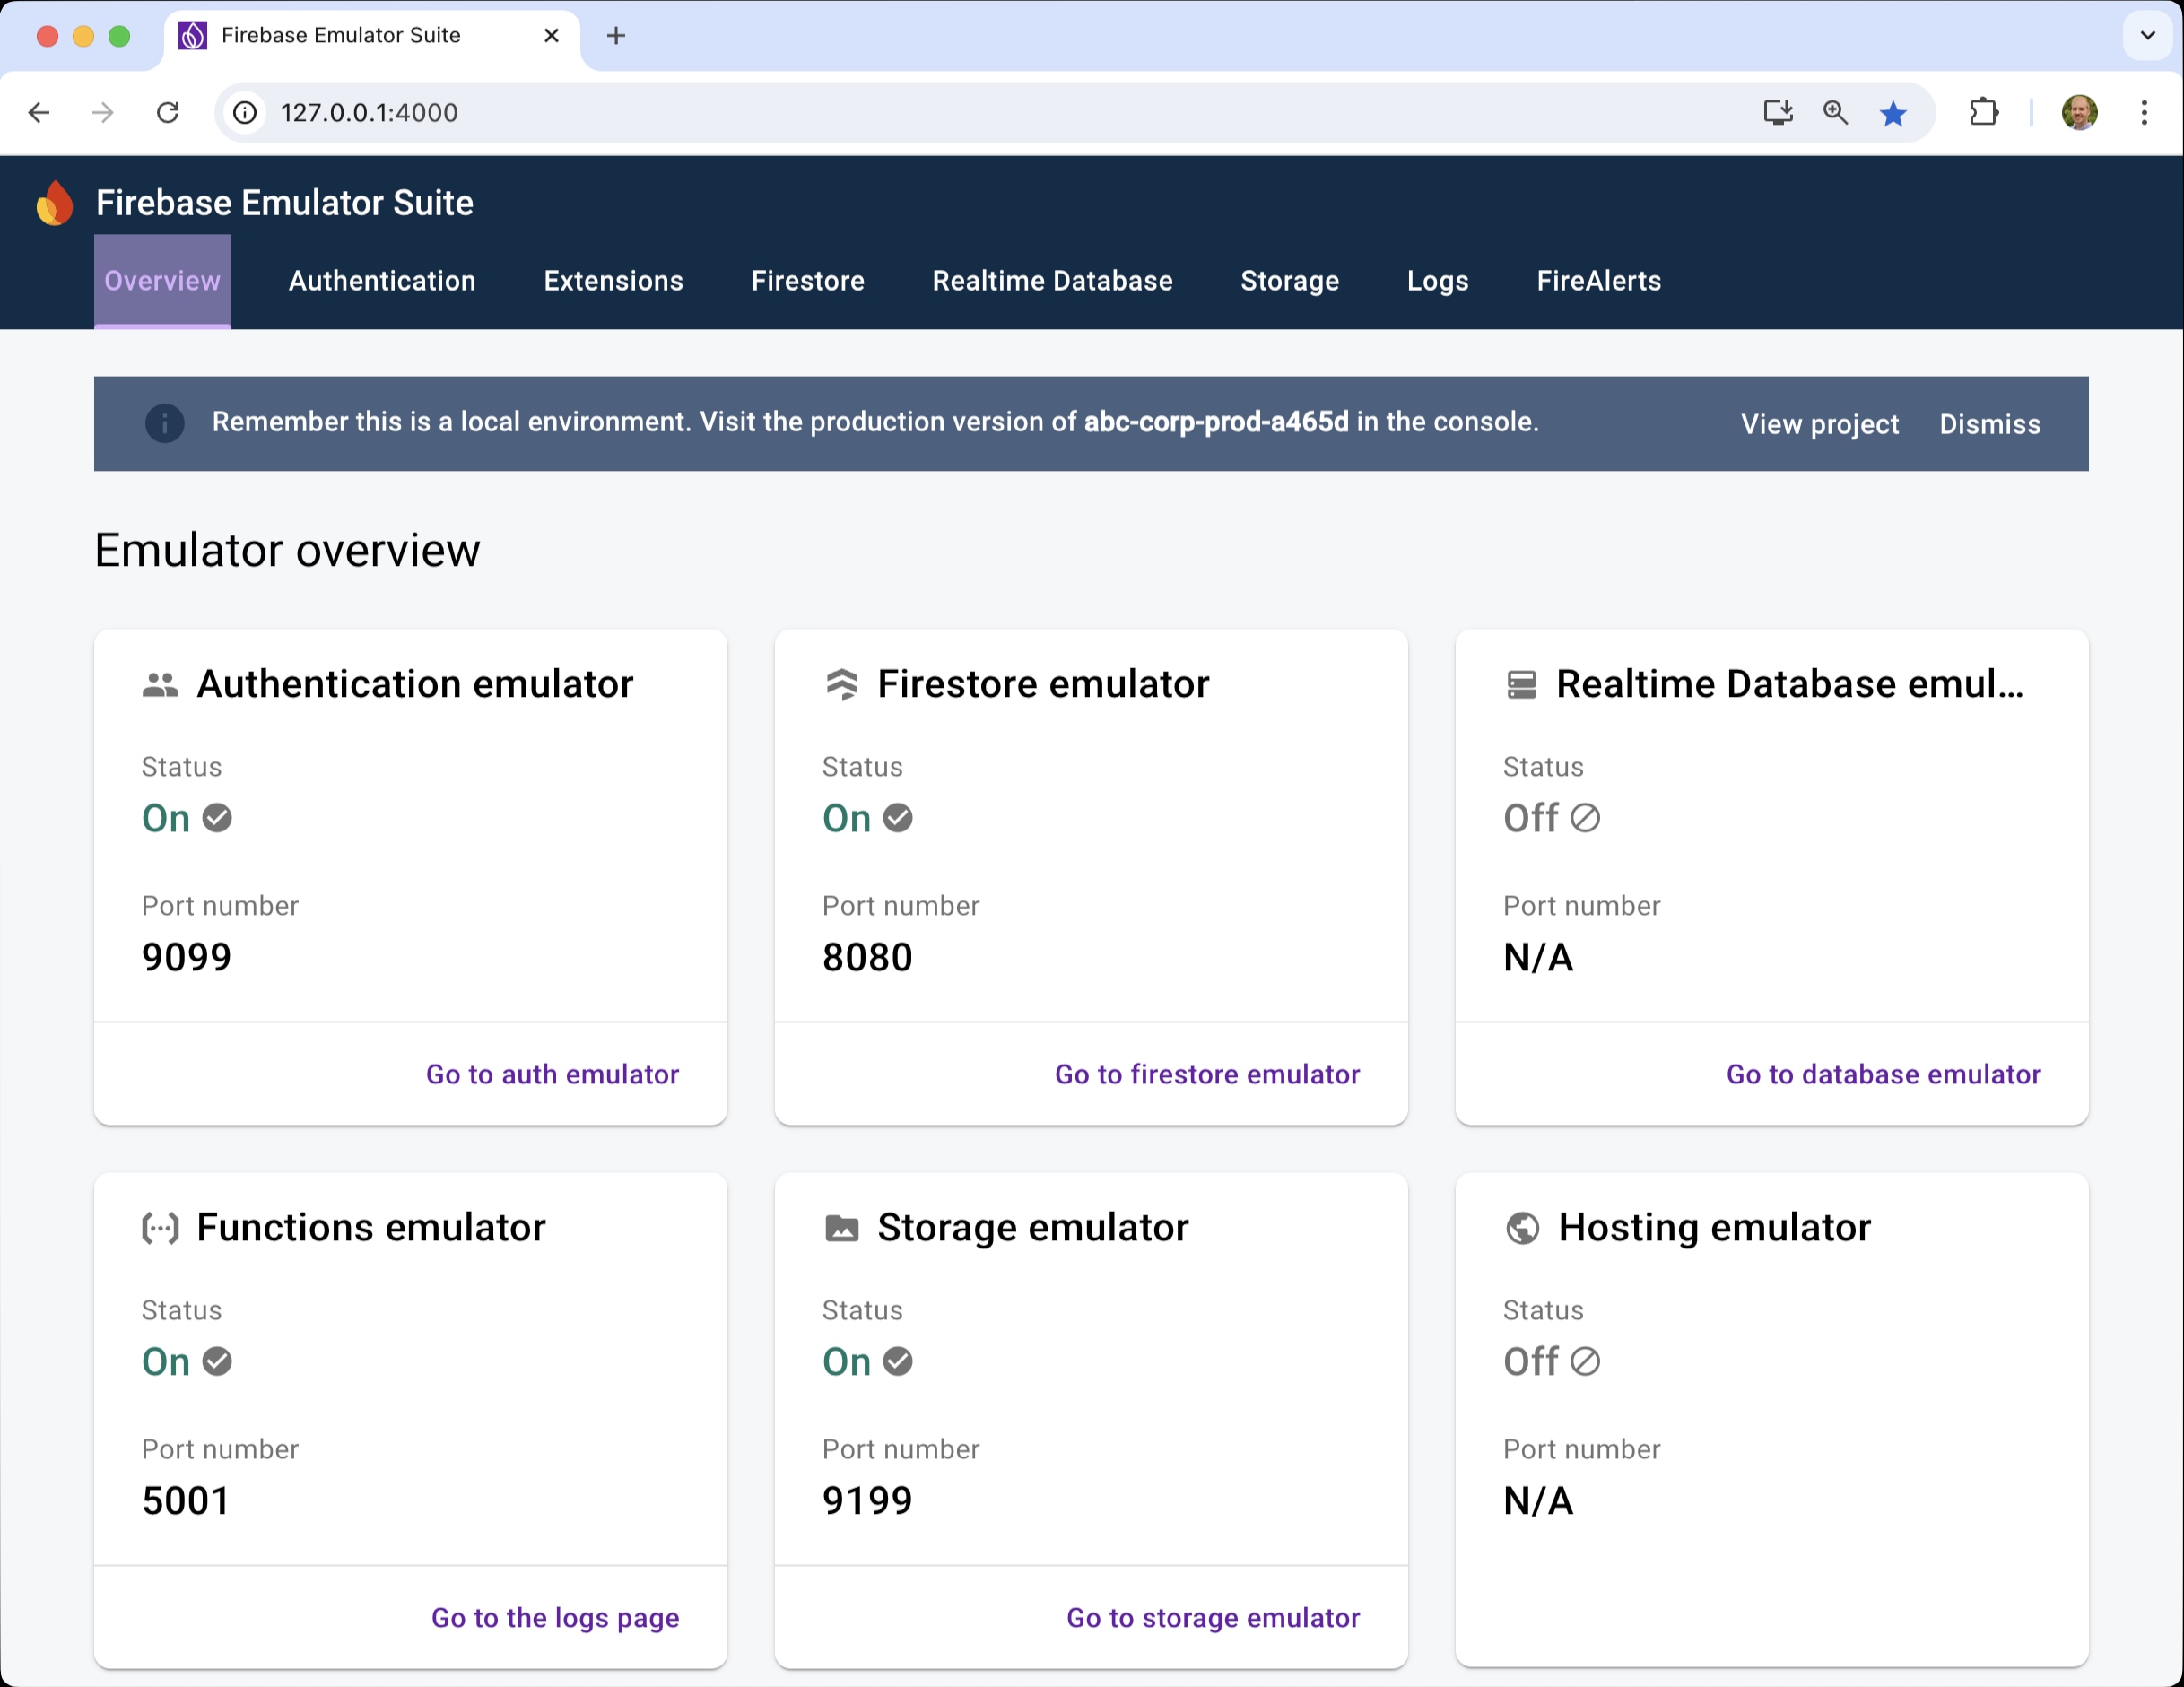This screenshot has height=1687, width=2184.
Task: Expand the tab search dropdown arrow
Action: point(2147,36)
